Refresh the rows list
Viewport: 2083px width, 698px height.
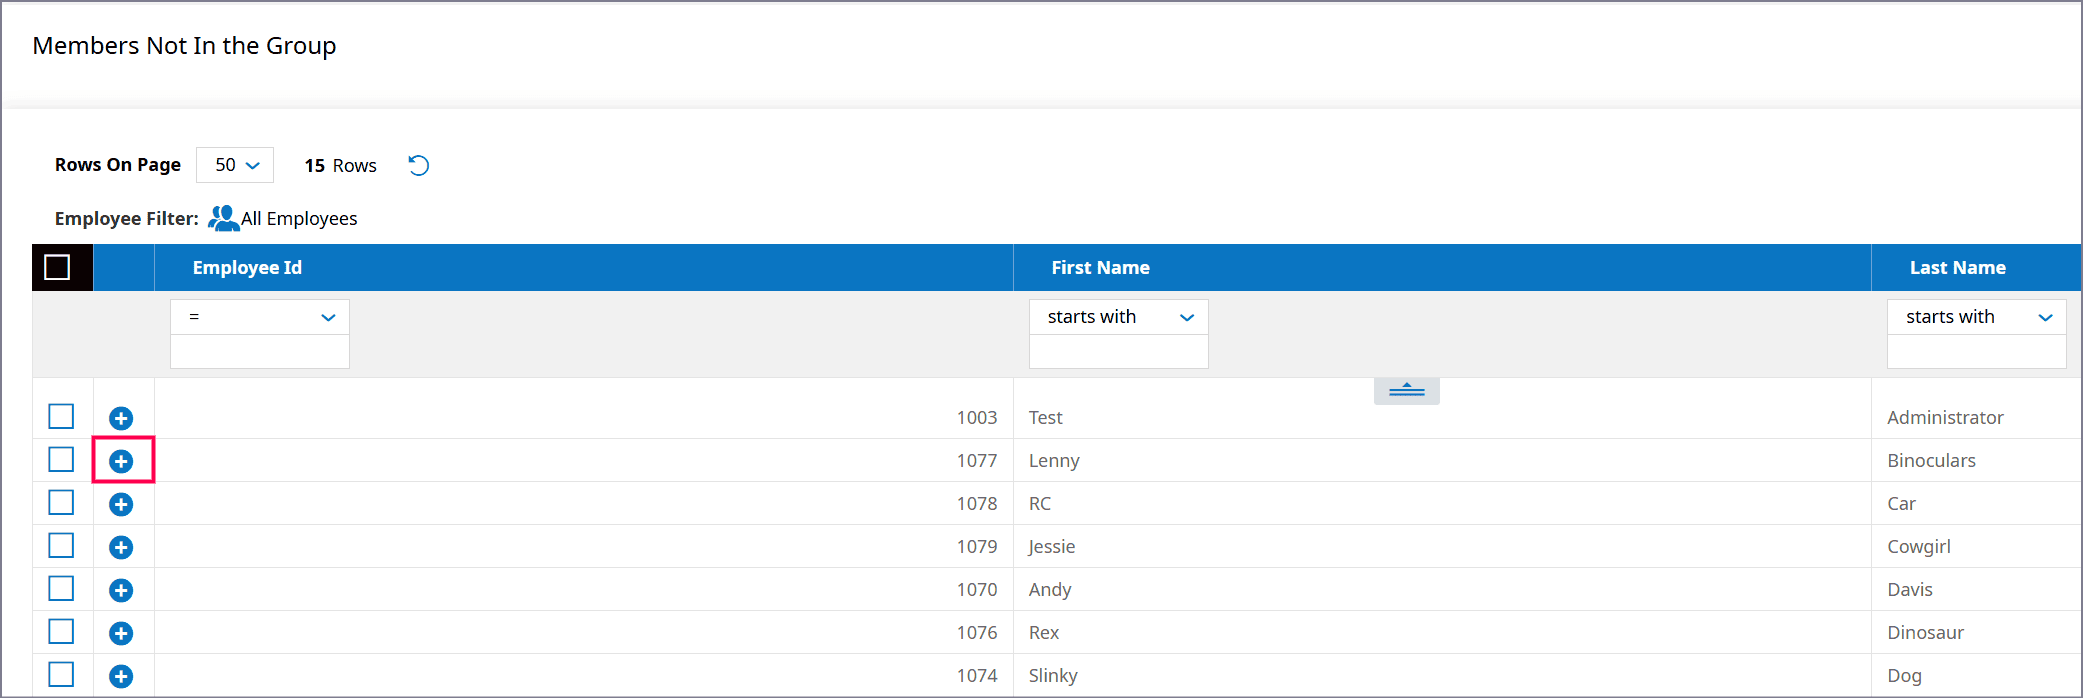tap(419, 165)
